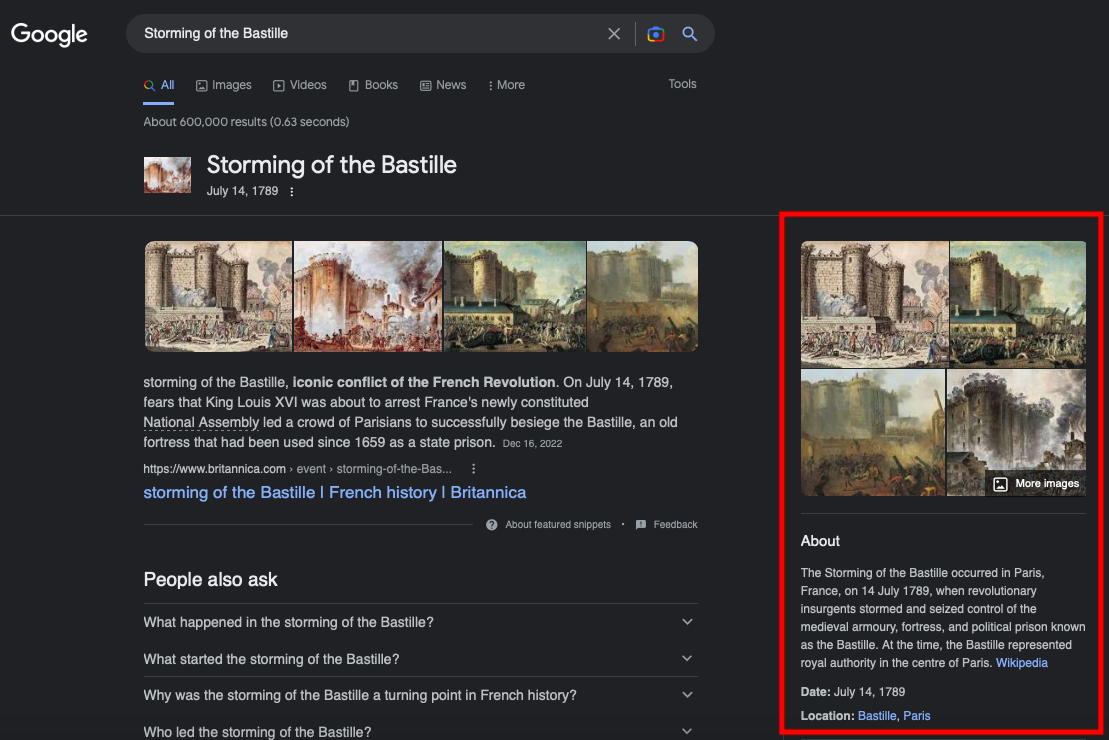The height and width of the screenshot is (740, 1109).
Task: Click the "Dec 16, 2022" snippet date
Action: [x=532, y=444]
